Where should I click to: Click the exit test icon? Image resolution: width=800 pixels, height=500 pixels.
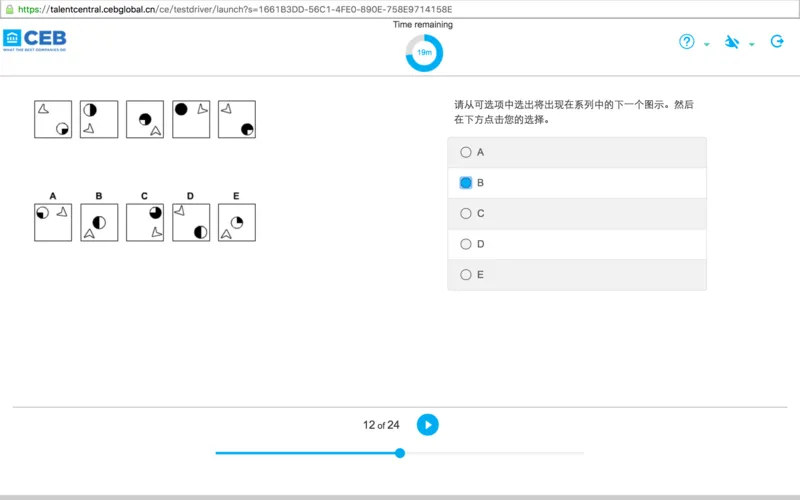click(777, 41)
